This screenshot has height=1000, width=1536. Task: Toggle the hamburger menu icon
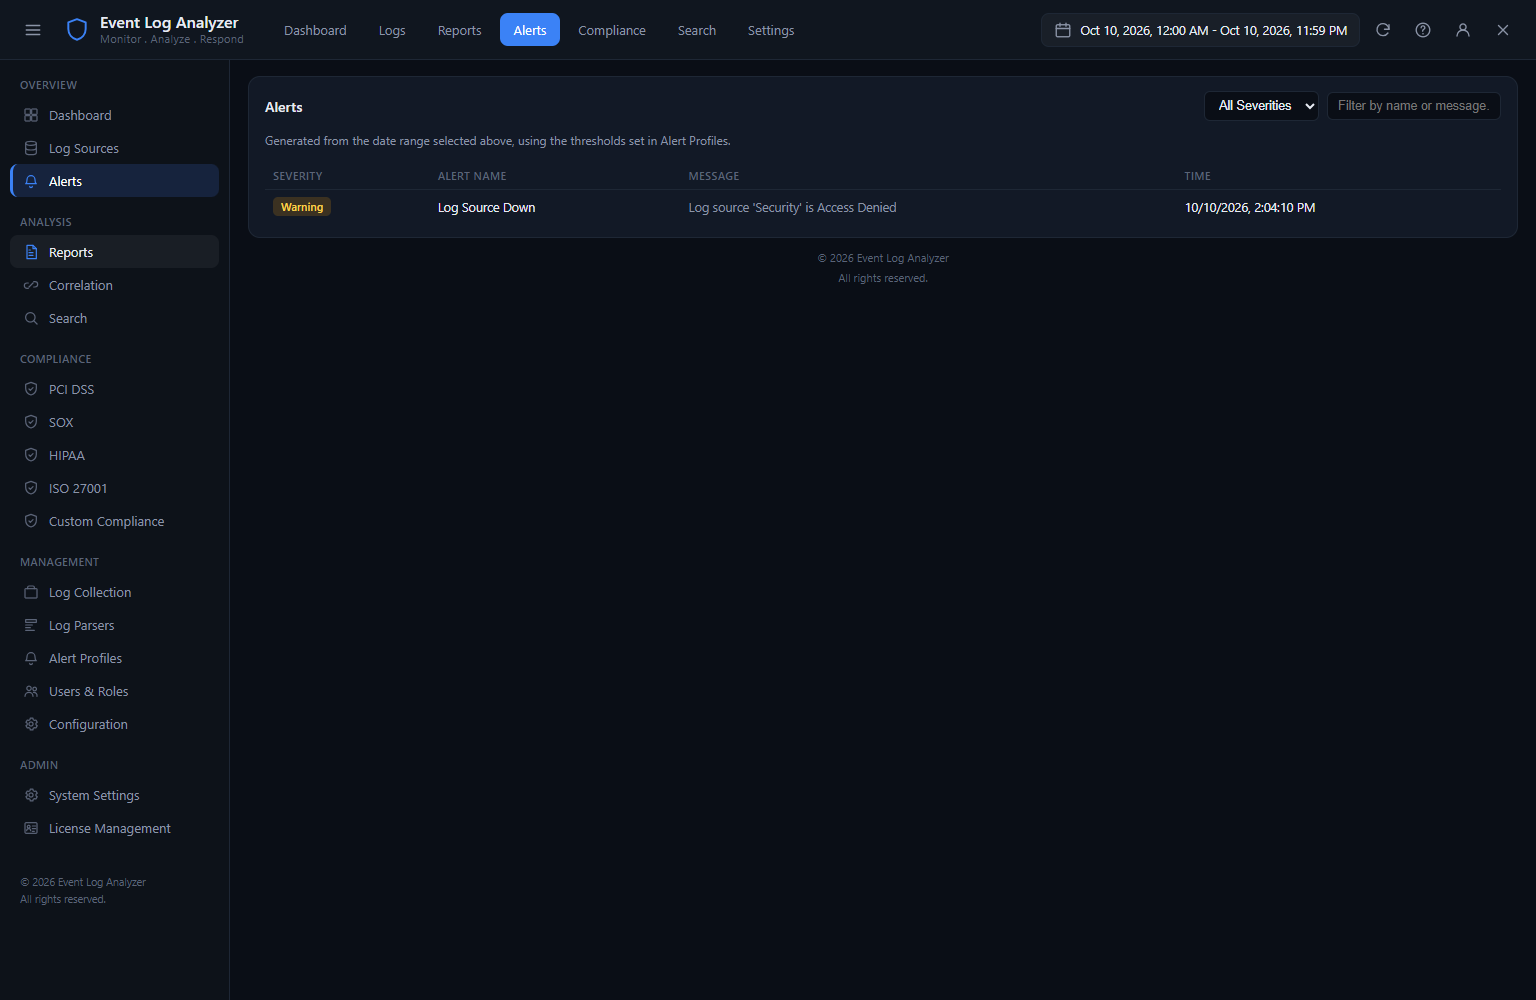[x=33, y=30]
